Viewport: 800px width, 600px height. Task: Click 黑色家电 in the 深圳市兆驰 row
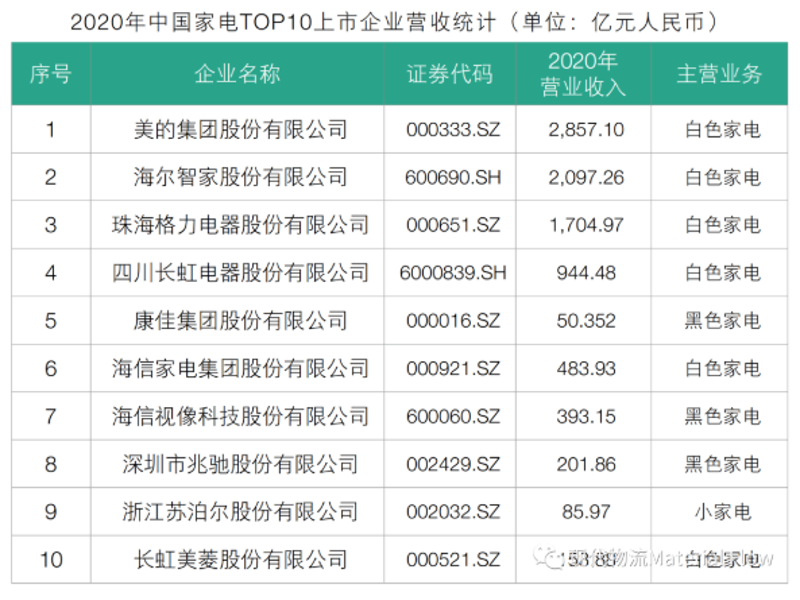click(723, 464)
